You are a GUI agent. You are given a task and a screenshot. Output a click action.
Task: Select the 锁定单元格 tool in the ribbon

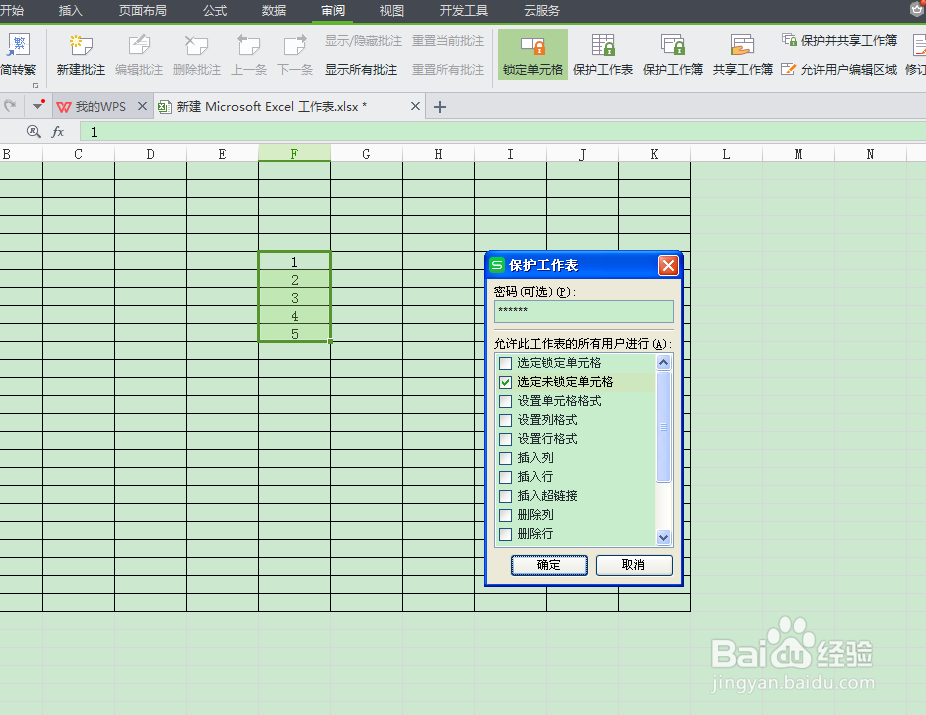(533, 54)
